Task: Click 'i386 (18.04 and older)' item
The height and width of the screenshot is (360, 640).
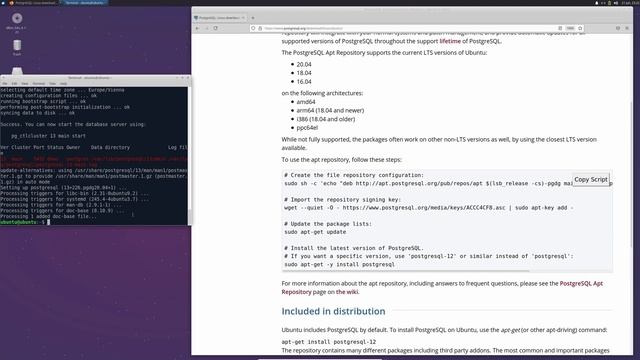Action: [326, 119]
